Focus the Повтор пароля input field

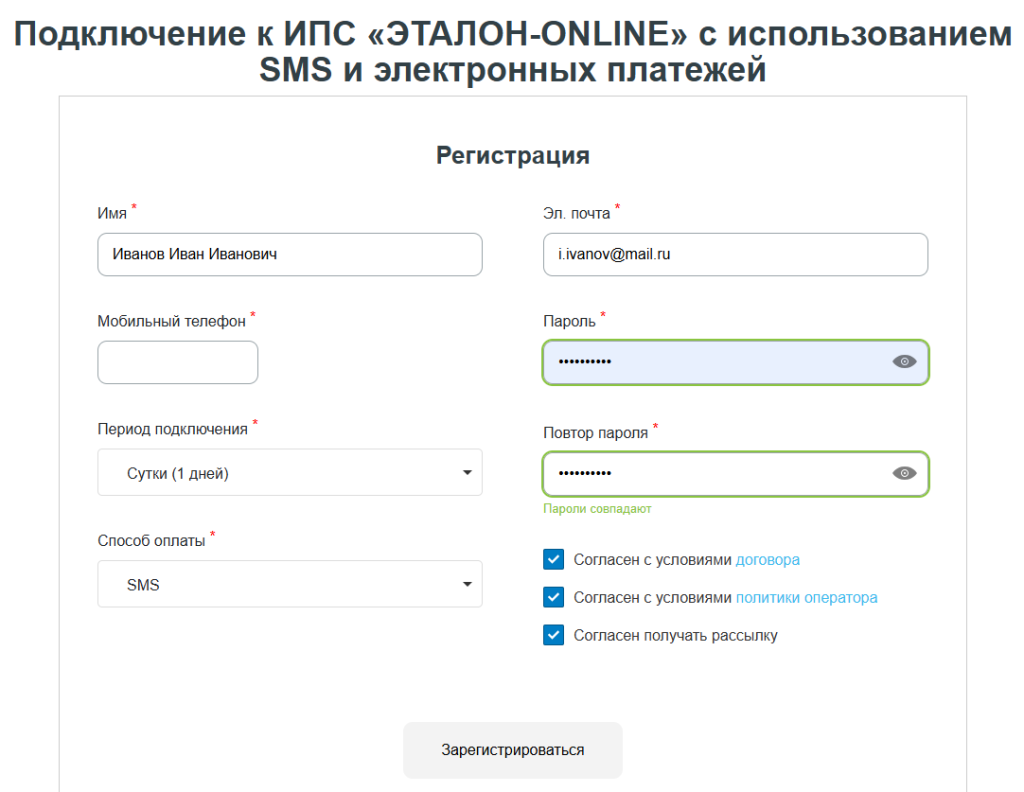735,474
